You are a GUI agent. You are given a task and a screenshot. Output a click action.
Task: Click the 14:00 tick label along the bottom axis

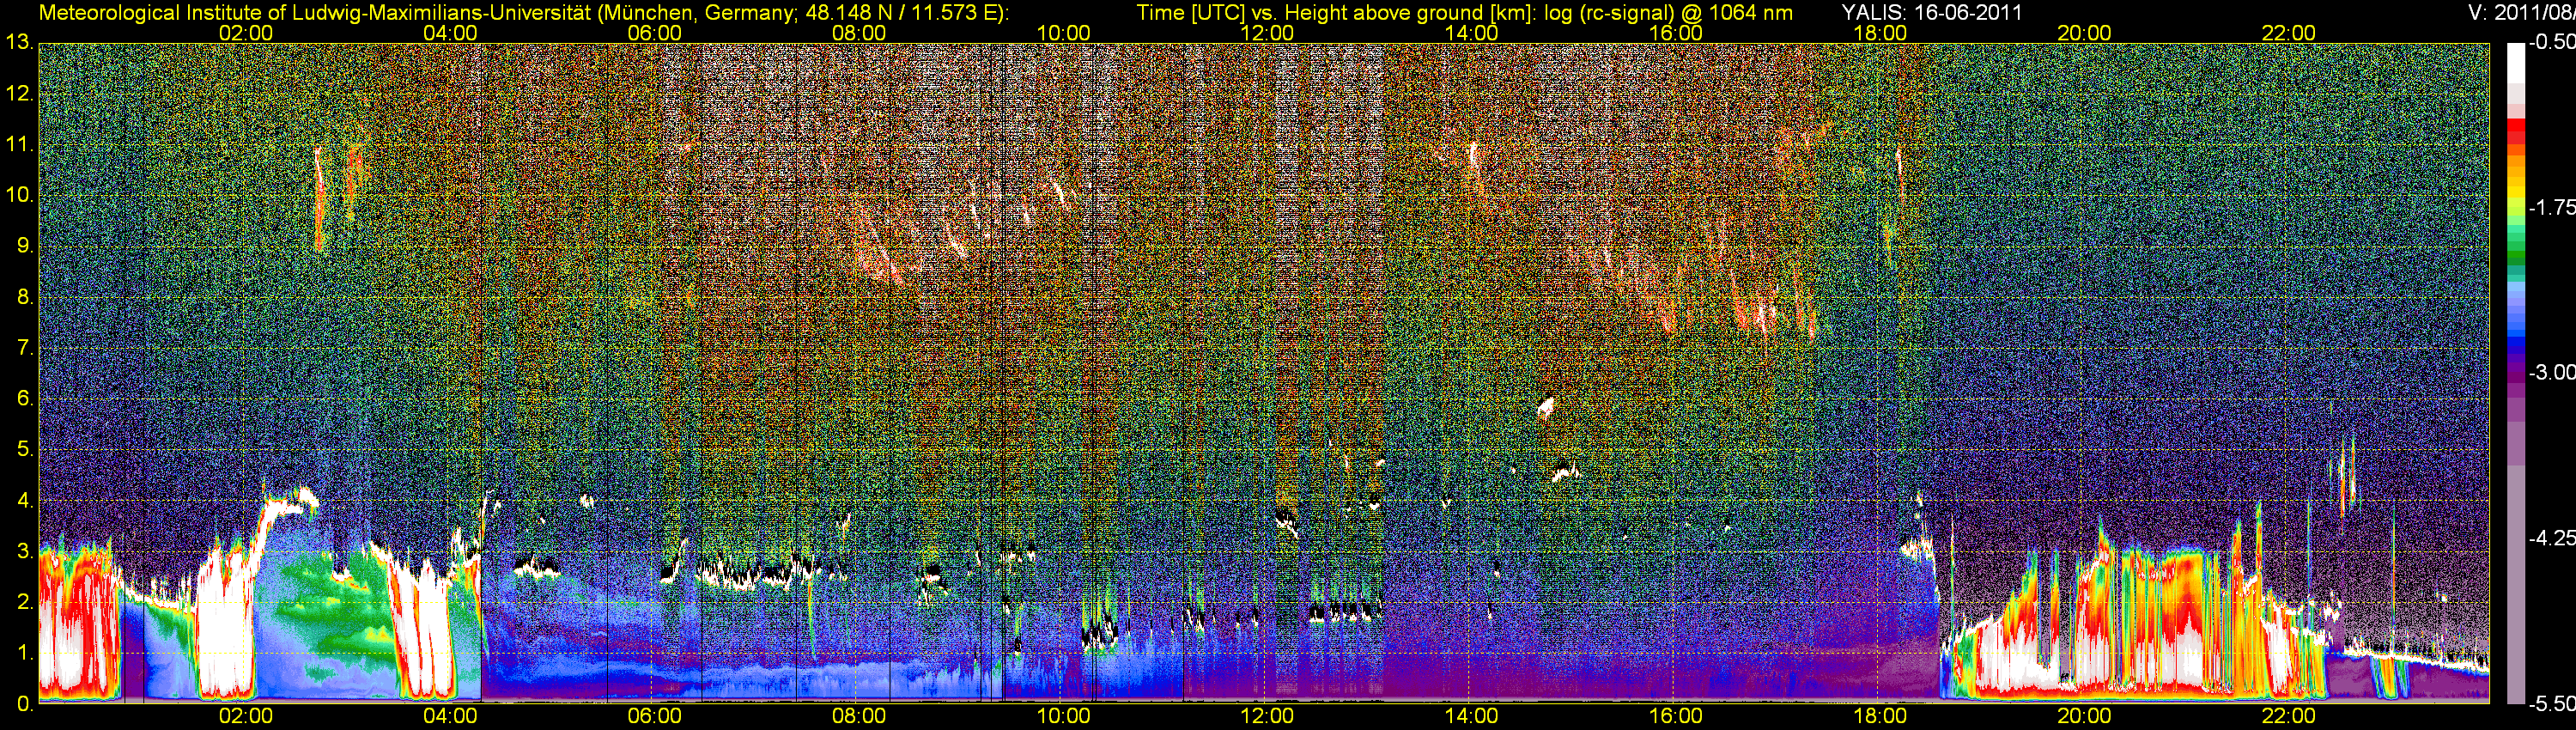coord(1472,716)
